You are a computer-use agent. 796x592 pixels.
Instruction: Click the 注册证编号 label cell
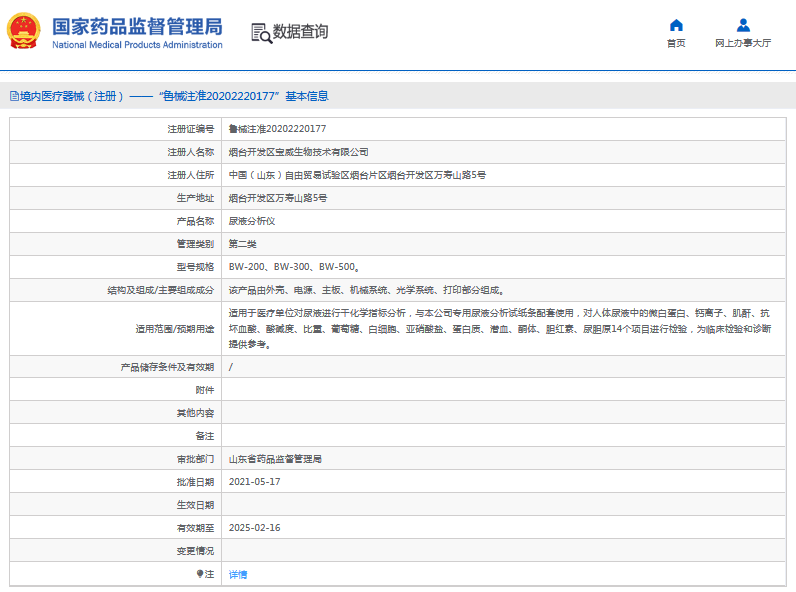(x=115, y=129)
